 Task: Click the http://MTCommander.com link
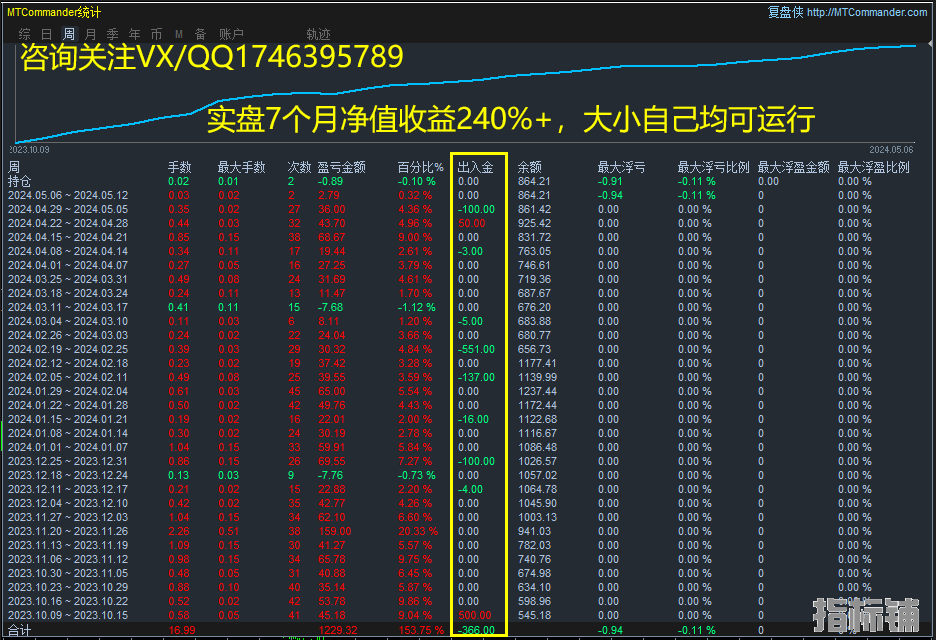coord(867,12)
